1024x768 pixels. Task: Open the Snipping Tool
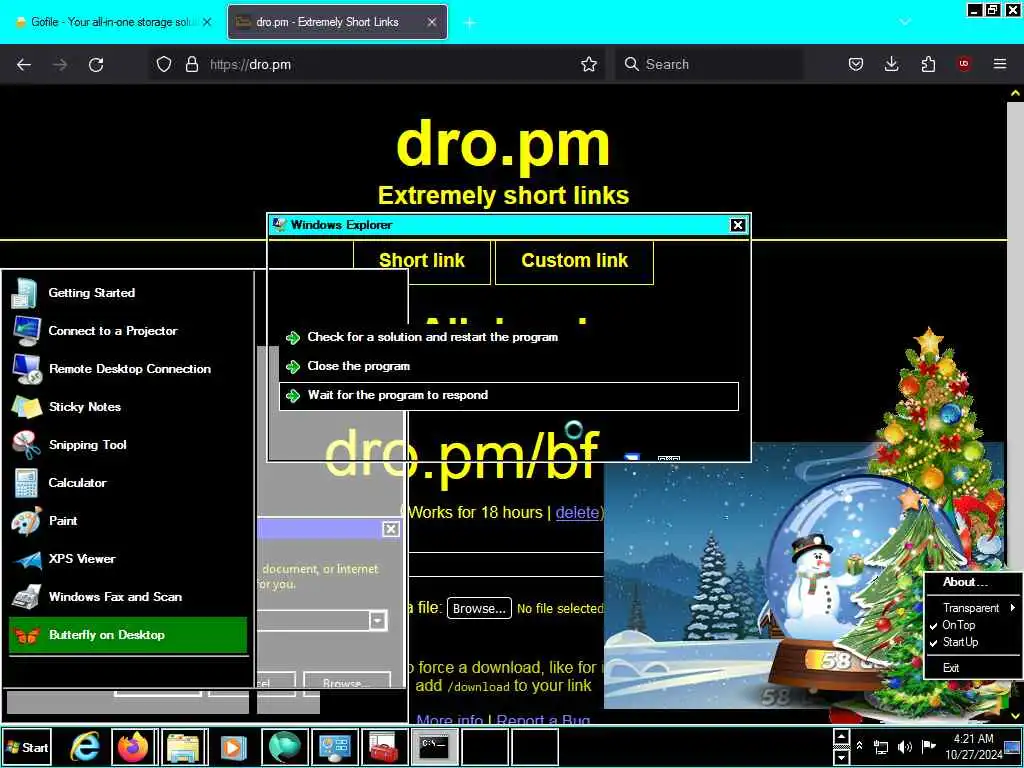tap(128, 445)
